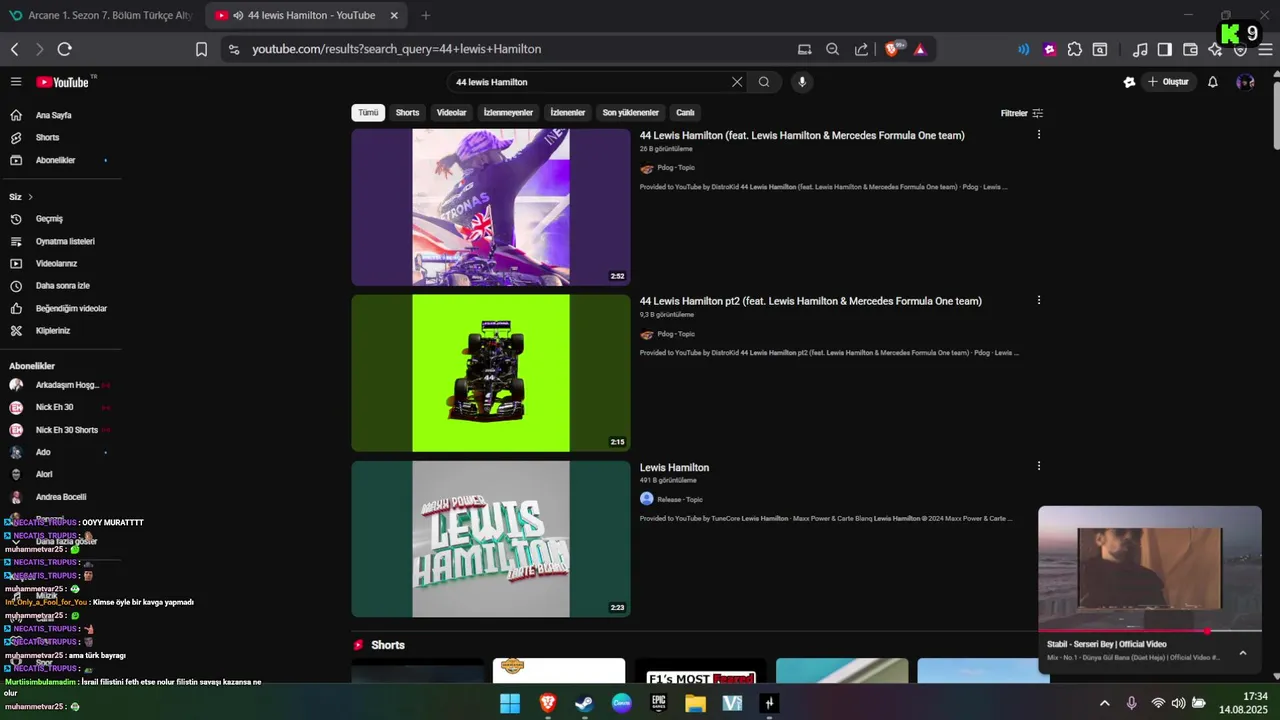
Task: Select the Son yüklenenler filter chip
Action: tap(630, 113)
